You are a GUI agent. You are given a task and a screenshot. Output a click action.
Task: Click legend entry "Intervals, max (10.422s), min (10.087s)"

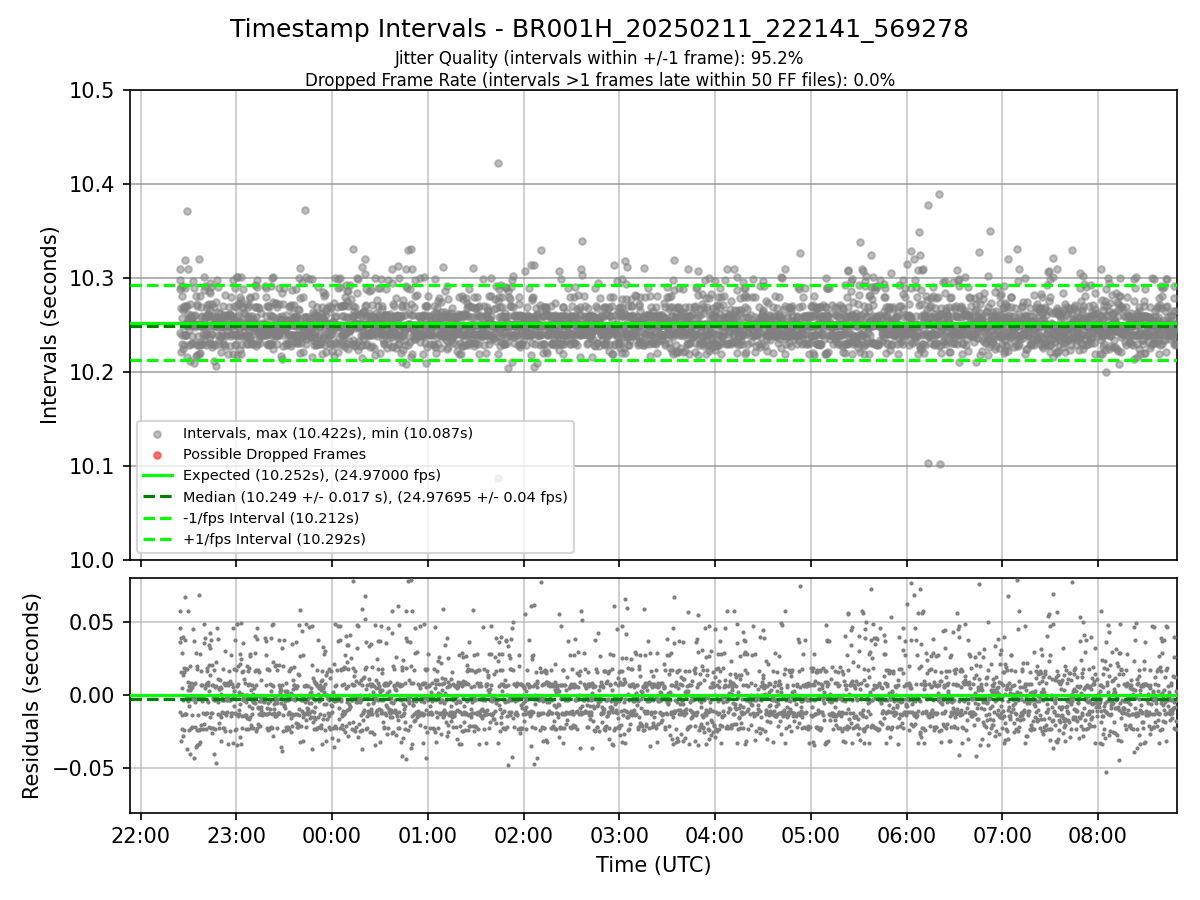click(328, 433)
